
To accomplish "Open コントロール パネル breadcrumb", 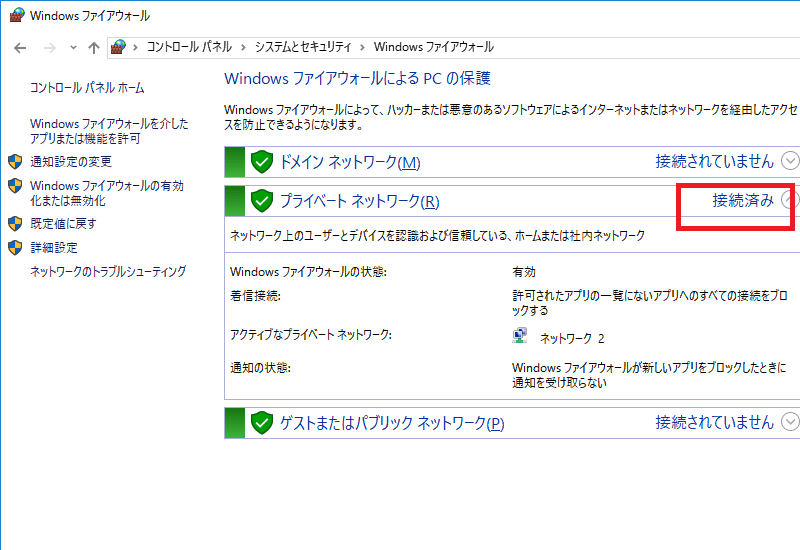I will 189,47.
